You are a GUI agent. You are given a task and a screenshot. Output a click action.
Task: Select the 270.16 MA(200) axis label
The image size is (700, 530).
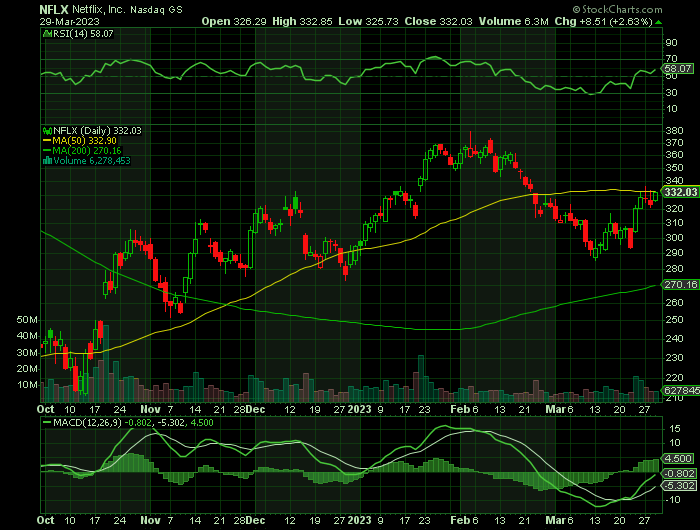[x=679, y=257]
